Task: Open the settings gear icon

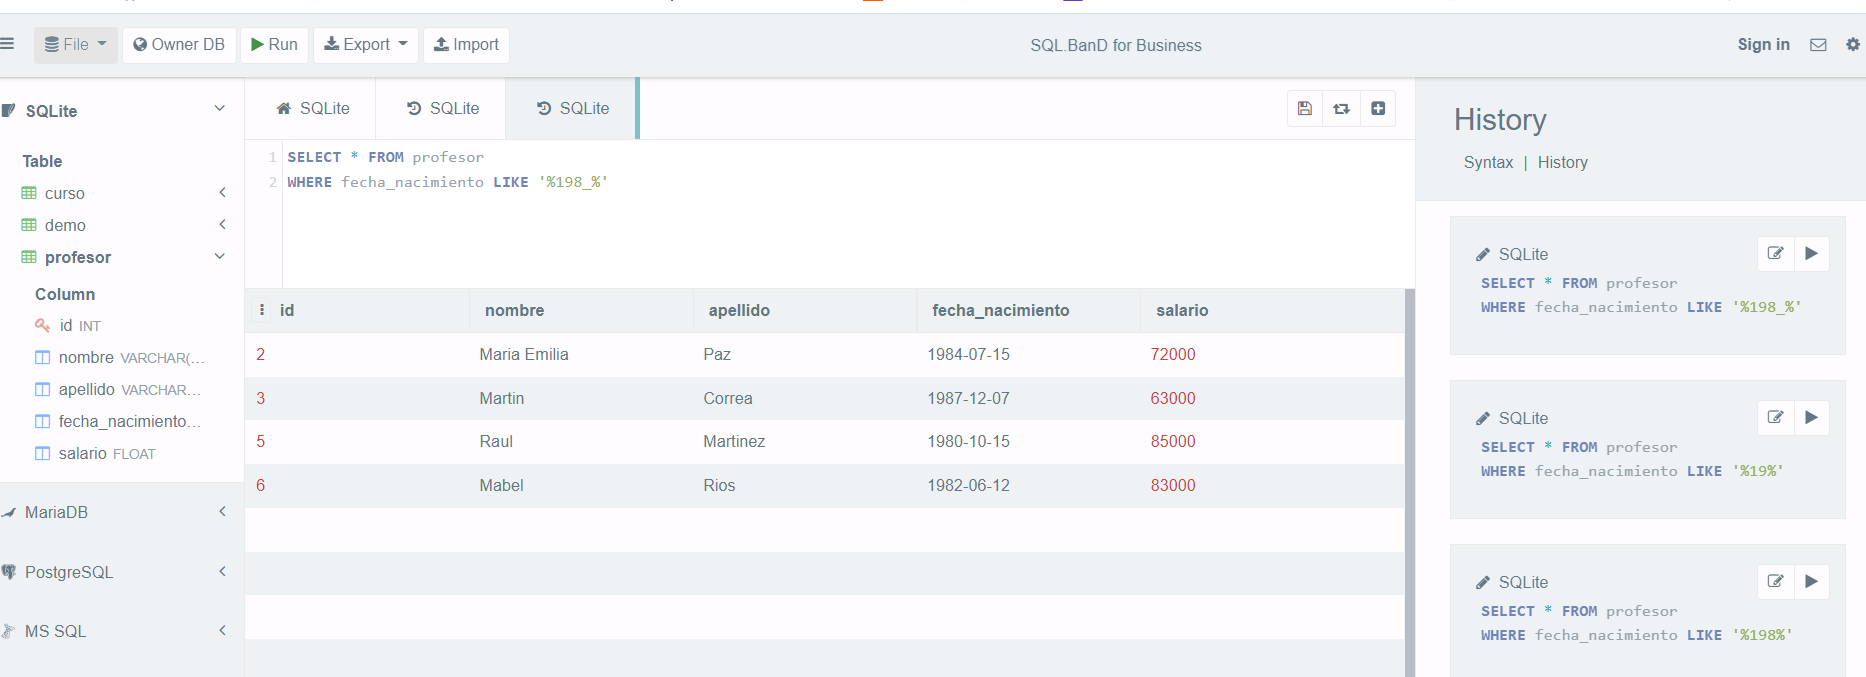Action: (1853, 44)
